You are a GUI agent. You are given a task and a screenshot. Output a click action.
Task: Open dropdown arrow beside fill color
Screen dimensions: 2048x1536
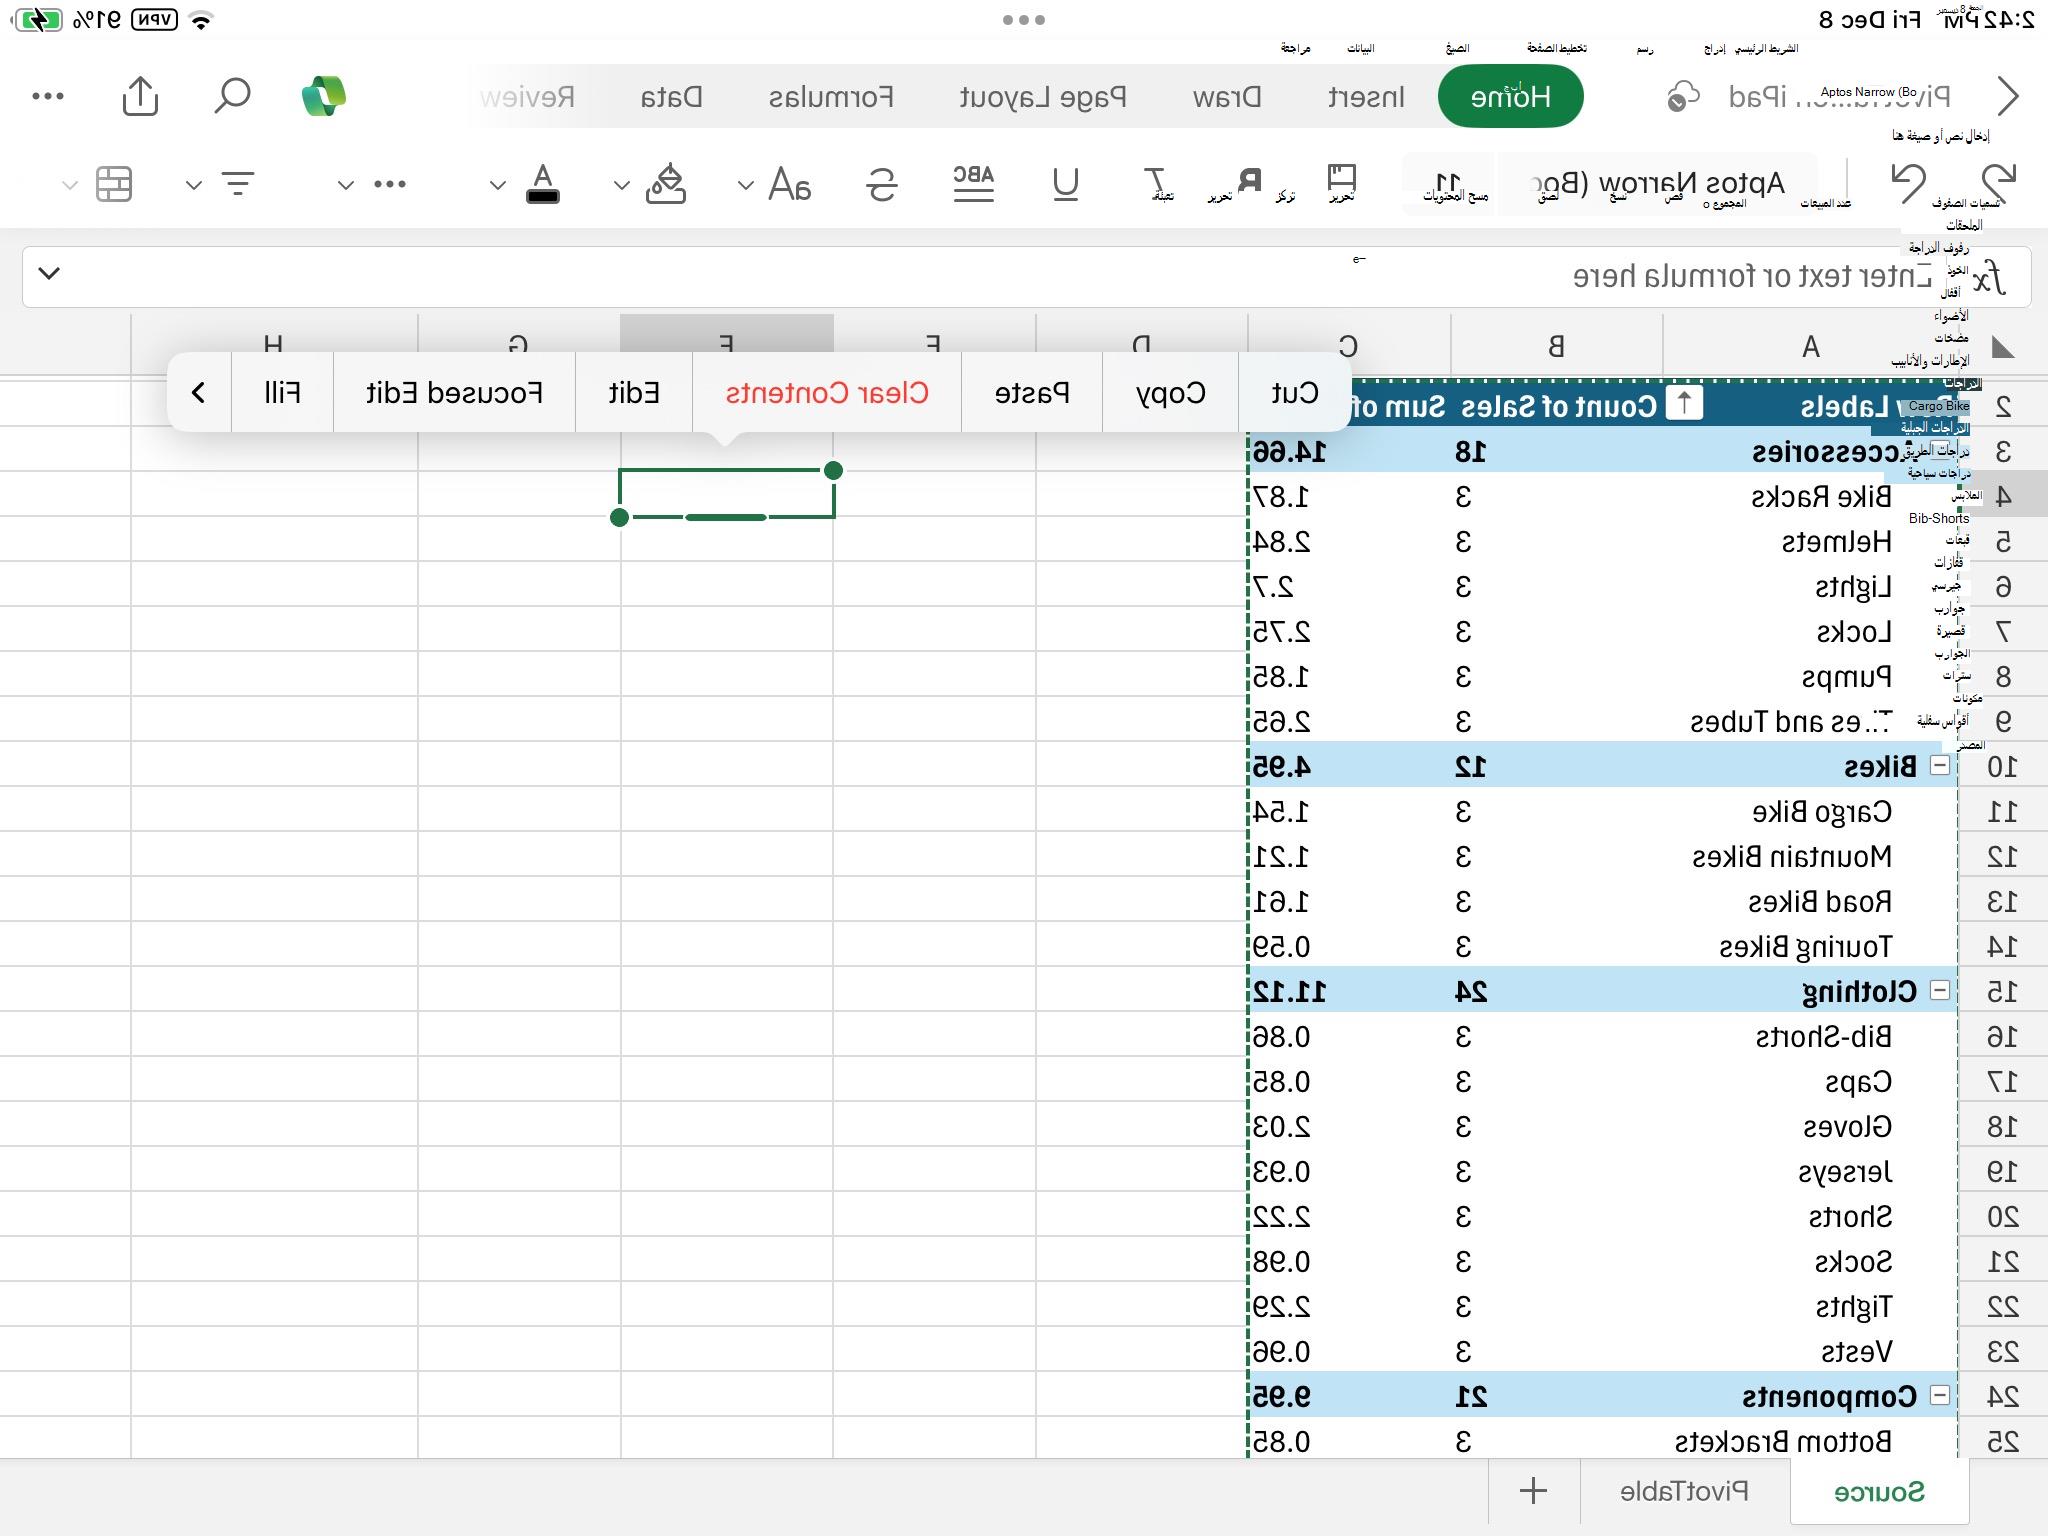click(x=621, y=185)
